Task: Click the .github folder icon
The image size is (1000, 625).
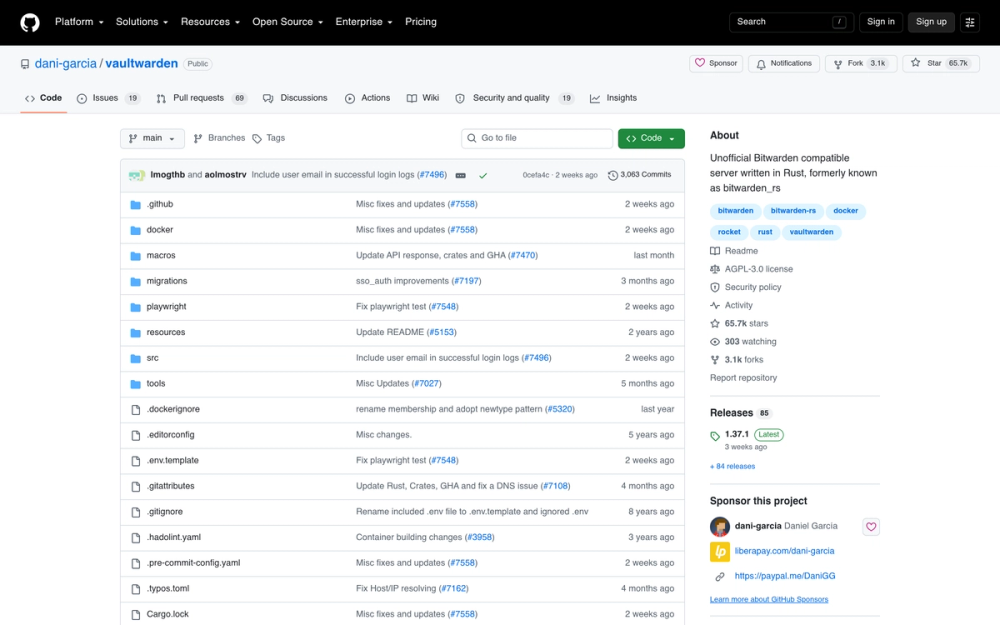Action: 135,205
